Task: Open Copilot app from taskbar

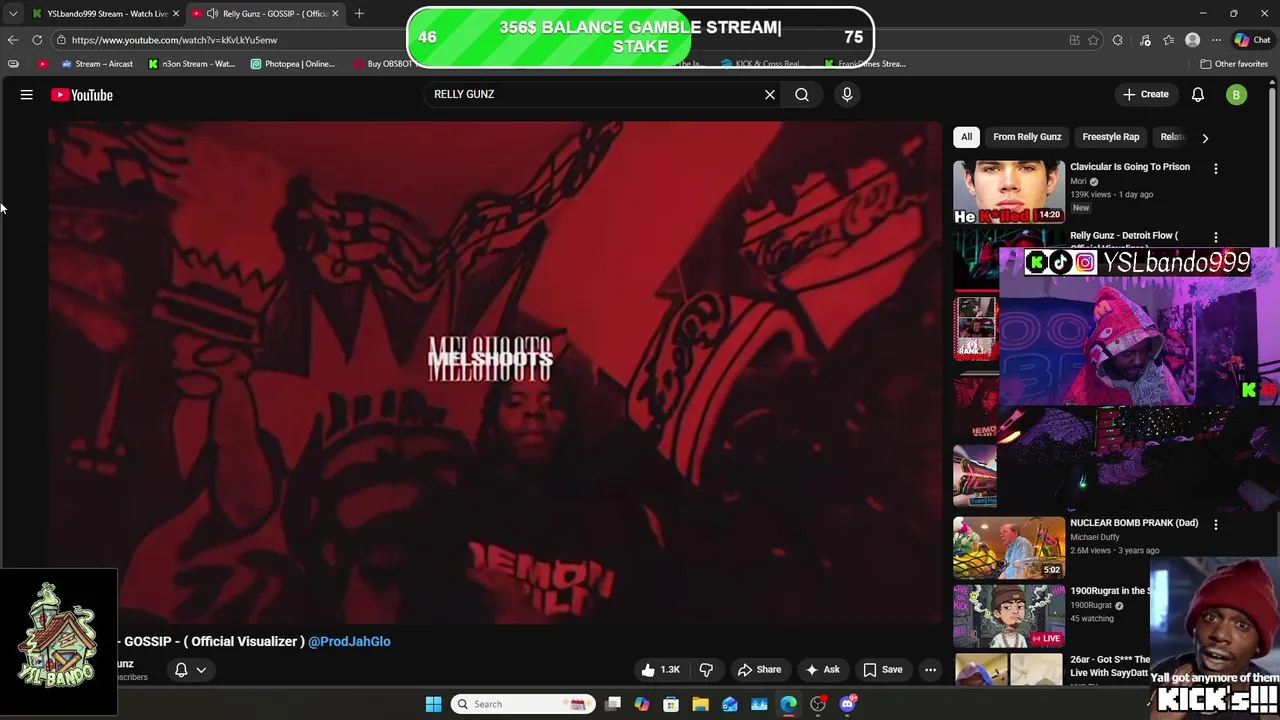Action: [x=641, y=704]
